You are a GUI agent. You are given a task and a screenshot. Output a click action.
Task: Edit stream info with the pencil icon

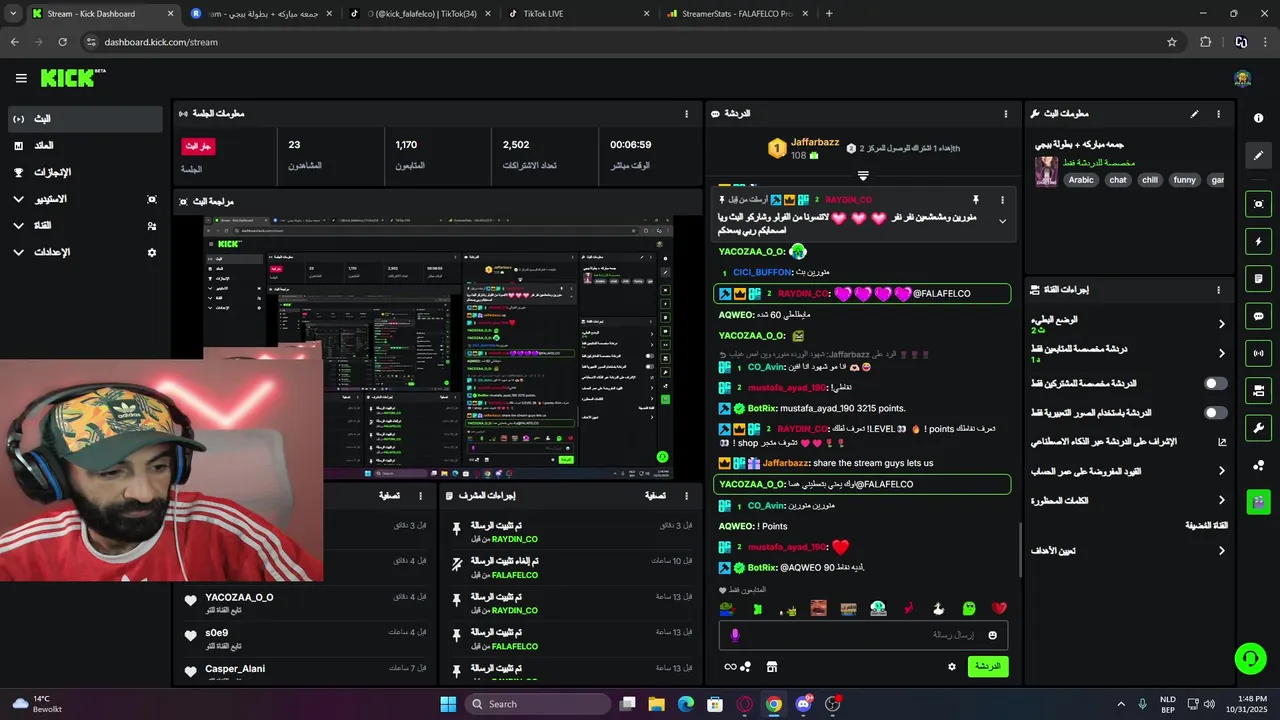pyautogui.click(x=1194, y=114)
